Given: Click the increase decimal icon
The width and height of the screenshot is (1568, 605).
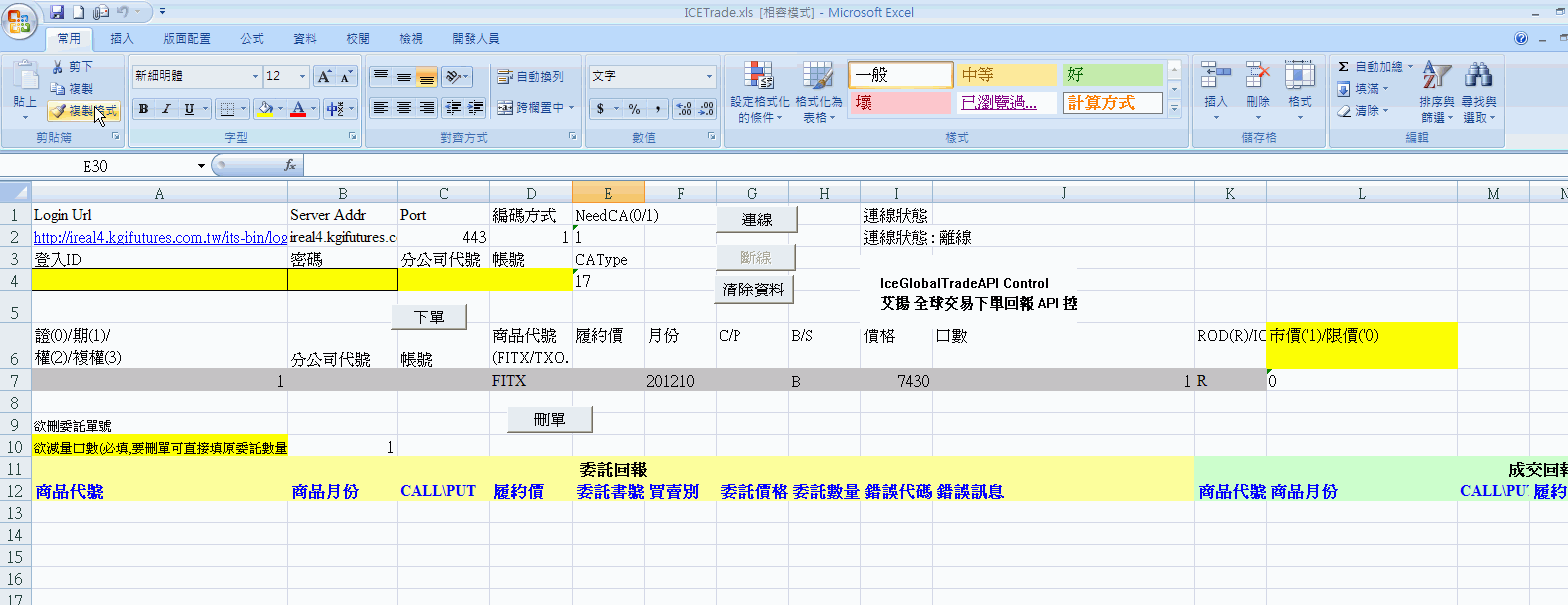Looking at the screenshot, I should click(x=684, y=108).
